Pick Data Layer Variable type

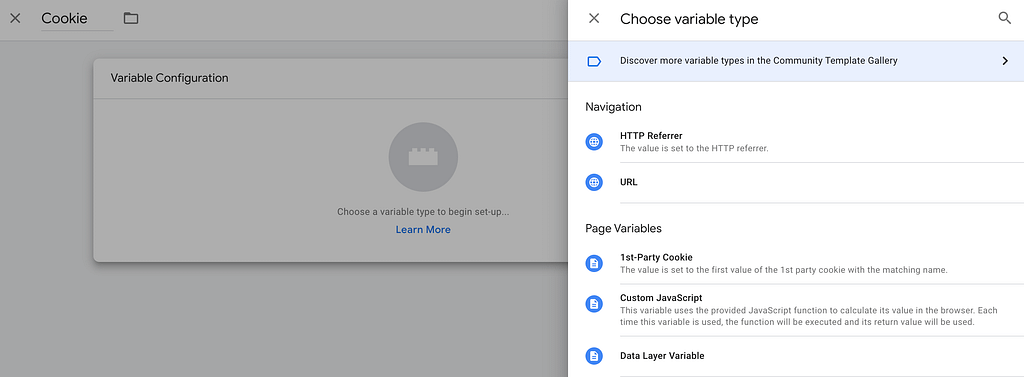pos(796,356)
